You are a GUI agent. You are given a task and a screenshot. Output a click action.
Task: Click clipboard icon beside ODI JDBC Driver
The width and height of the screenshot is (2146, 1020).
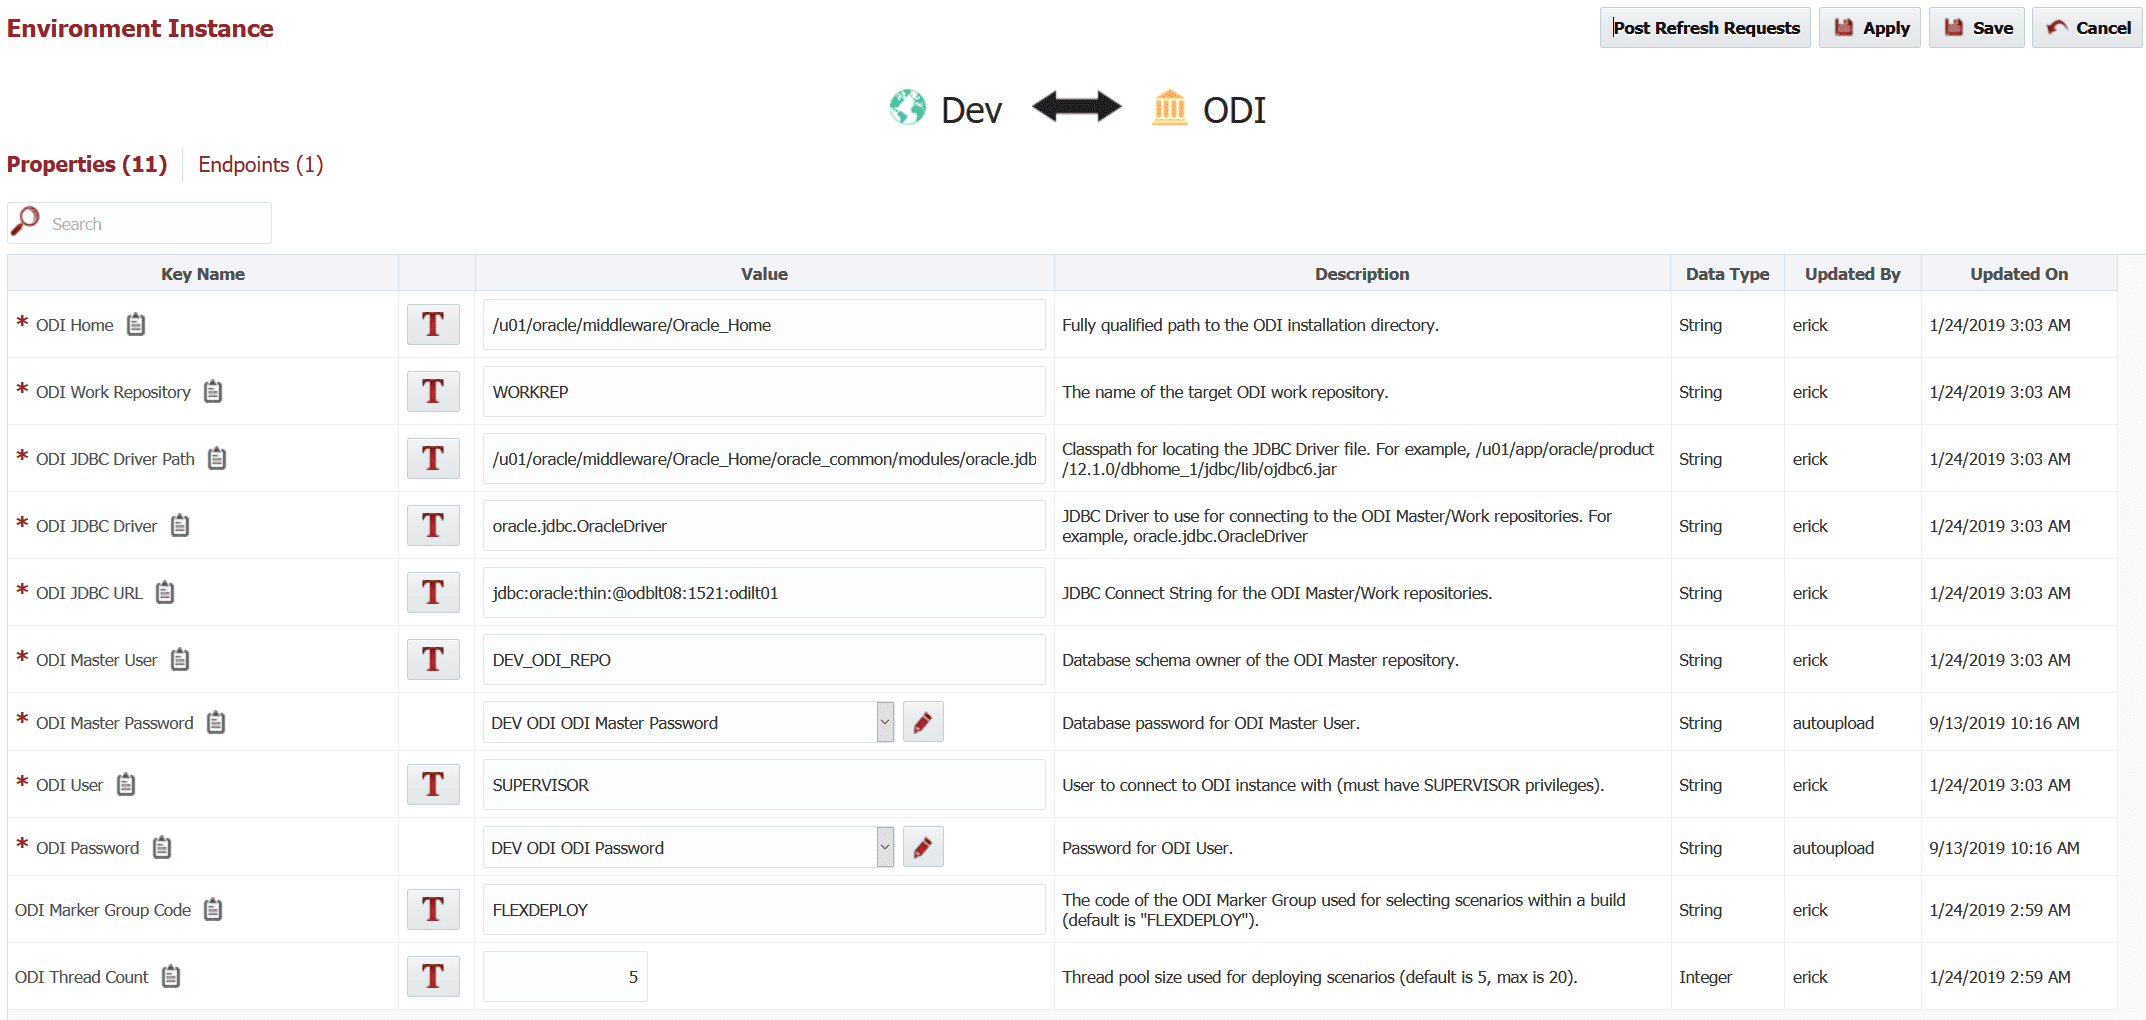[180, 526]
